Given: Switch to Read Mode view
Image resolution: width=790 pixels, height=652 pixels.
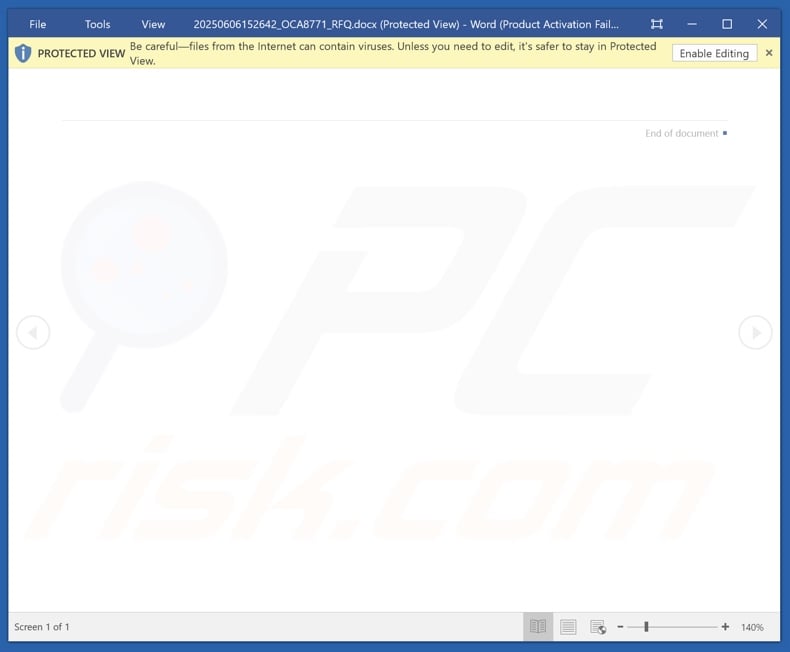Looking at the screenshot, I should click(538, 627).
